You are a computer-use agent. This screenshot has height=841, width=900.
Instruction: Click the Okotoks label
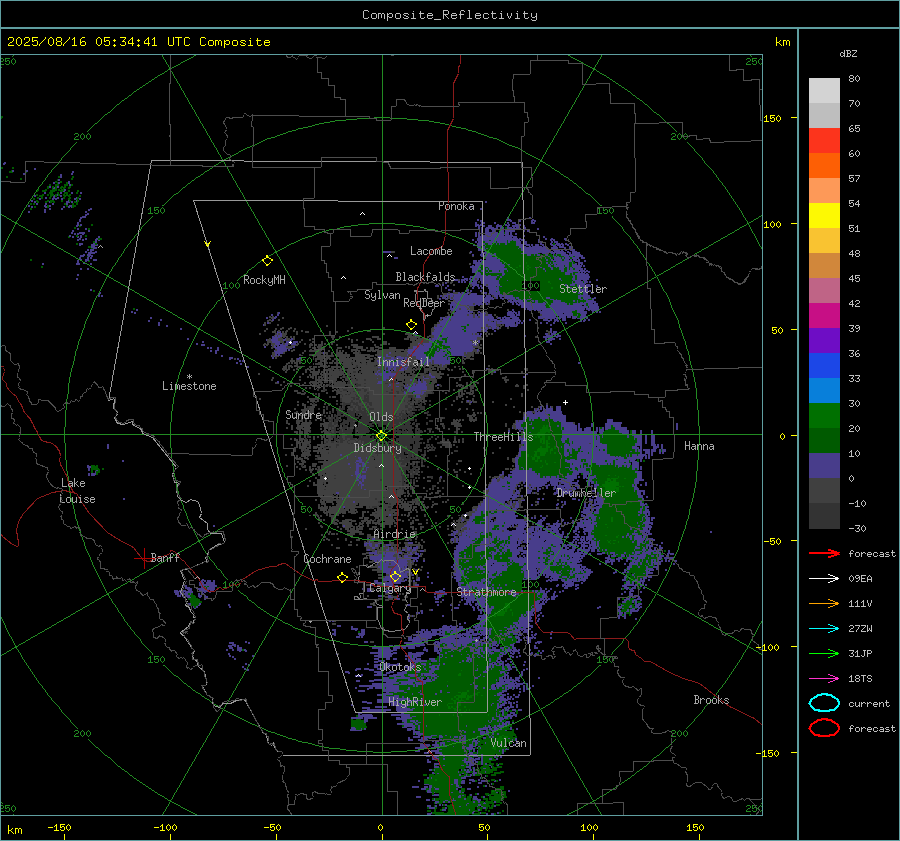pyautogui.click(x=400, y=667)
